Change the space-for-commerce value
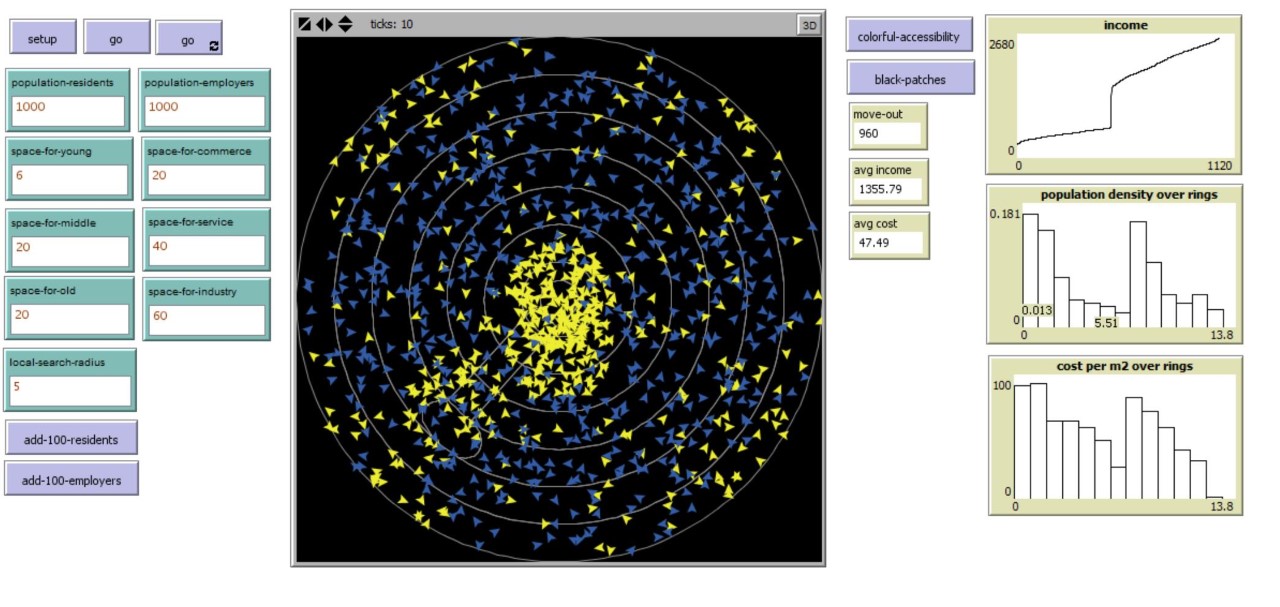Viewport: 1280px width, 607px height. [x=205, y=179]
